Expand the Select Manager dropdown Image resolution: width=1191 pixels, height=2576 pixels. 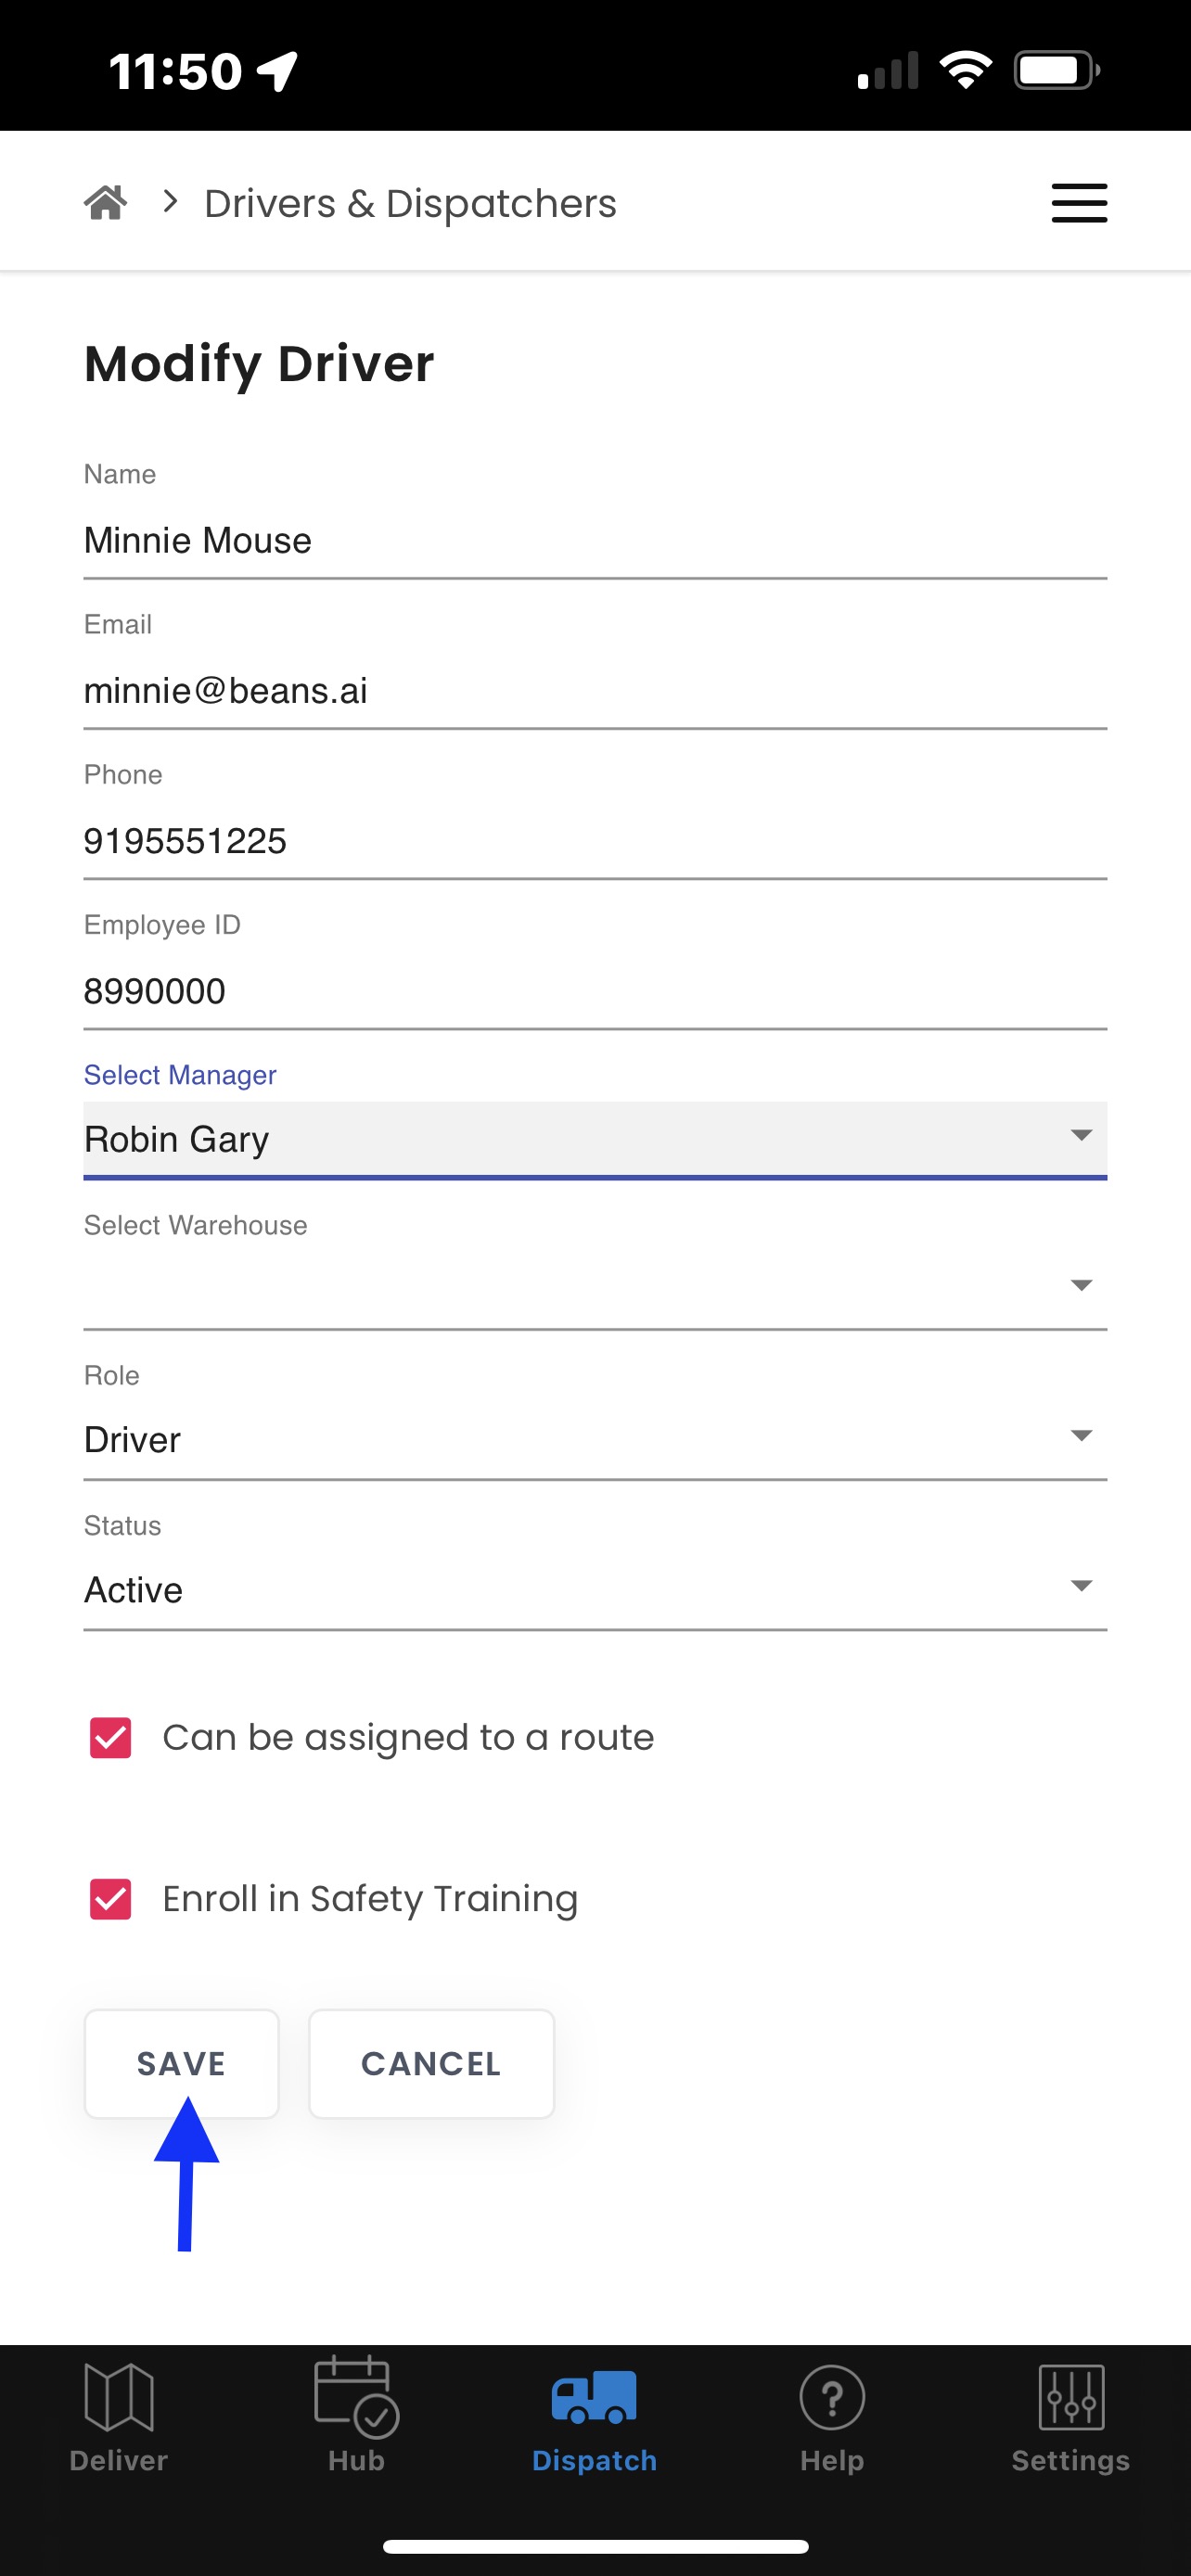tap(594, 1139)
